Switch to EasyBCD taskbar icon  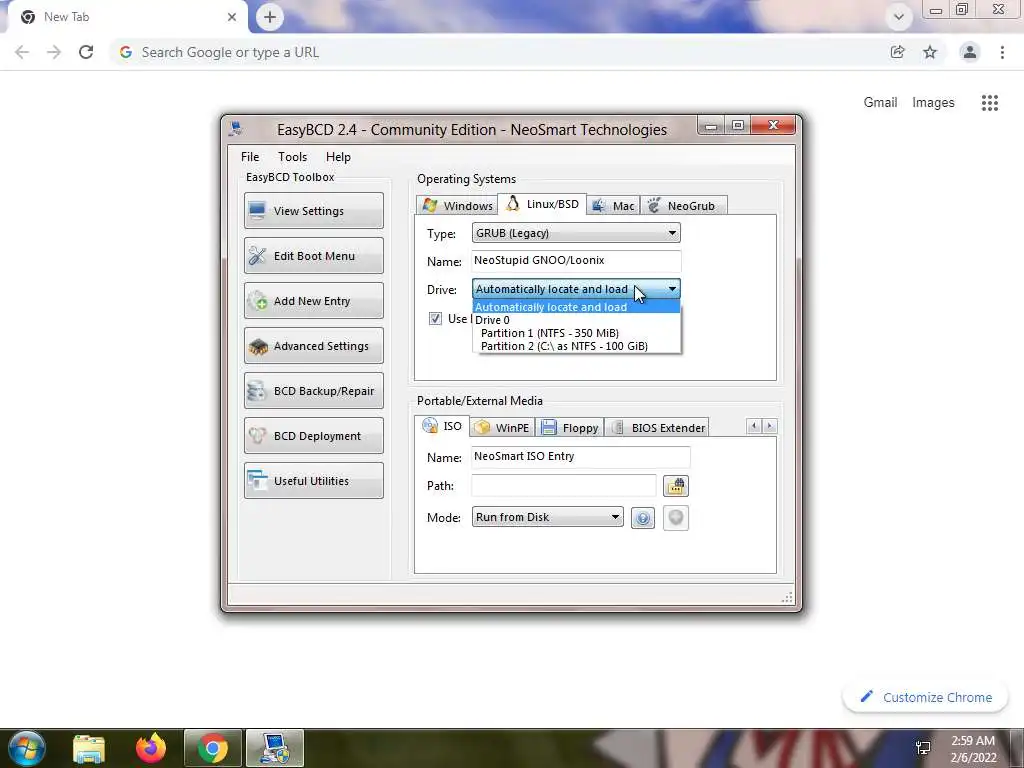pos(275,748)
